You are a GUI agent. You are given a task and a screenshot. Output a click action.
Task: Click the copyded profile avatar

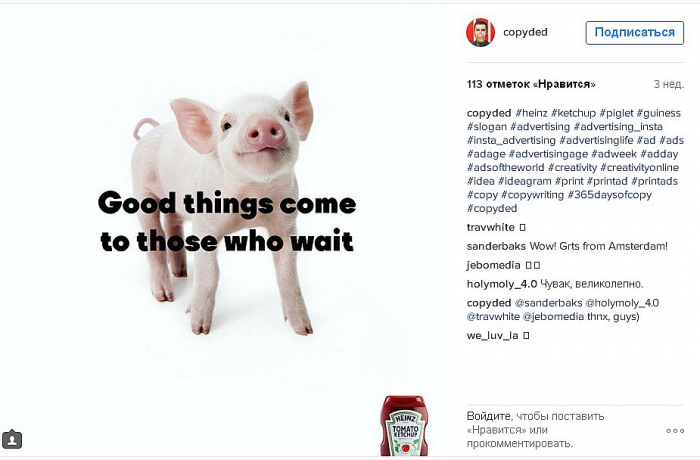click(x=480, y=32)
